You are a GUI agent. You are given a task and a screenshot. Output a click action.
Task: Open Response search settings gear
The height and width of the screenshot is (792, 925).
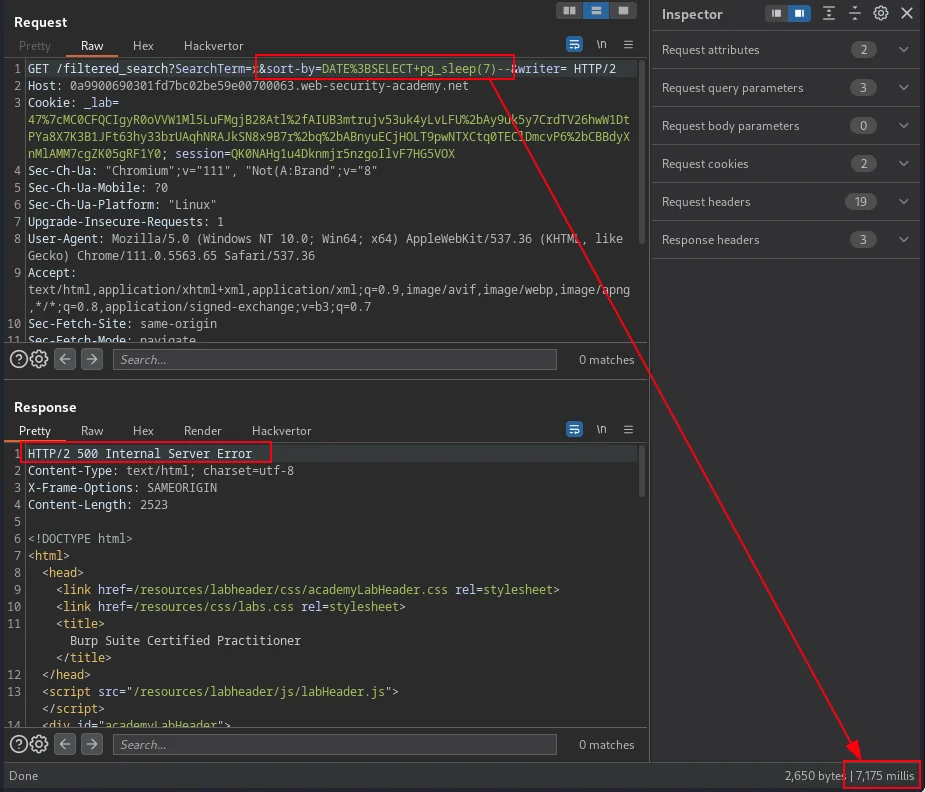point(39,744)
